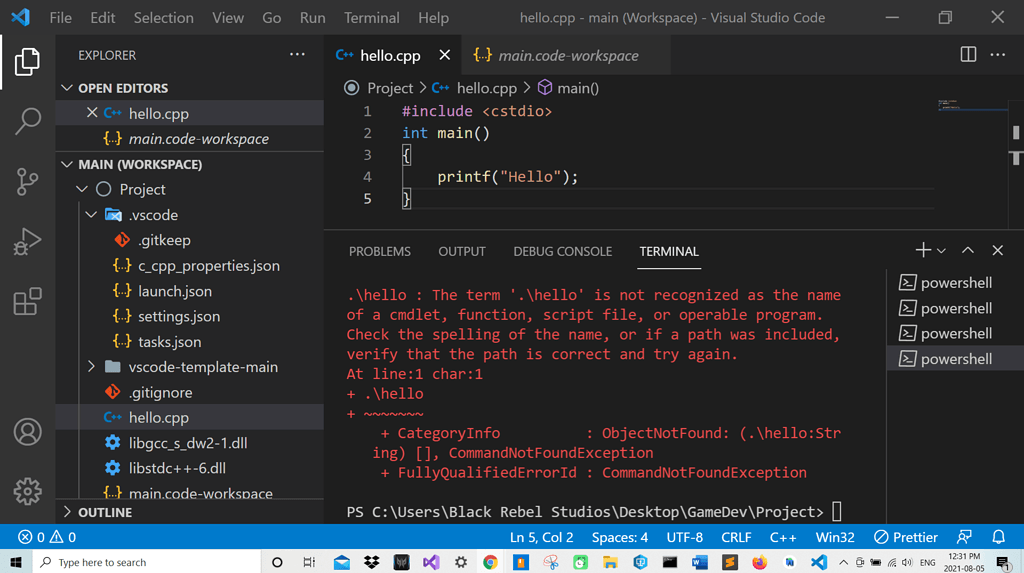Open the Selection menu
Viewport: 1024px width, 573px height.
163,18
